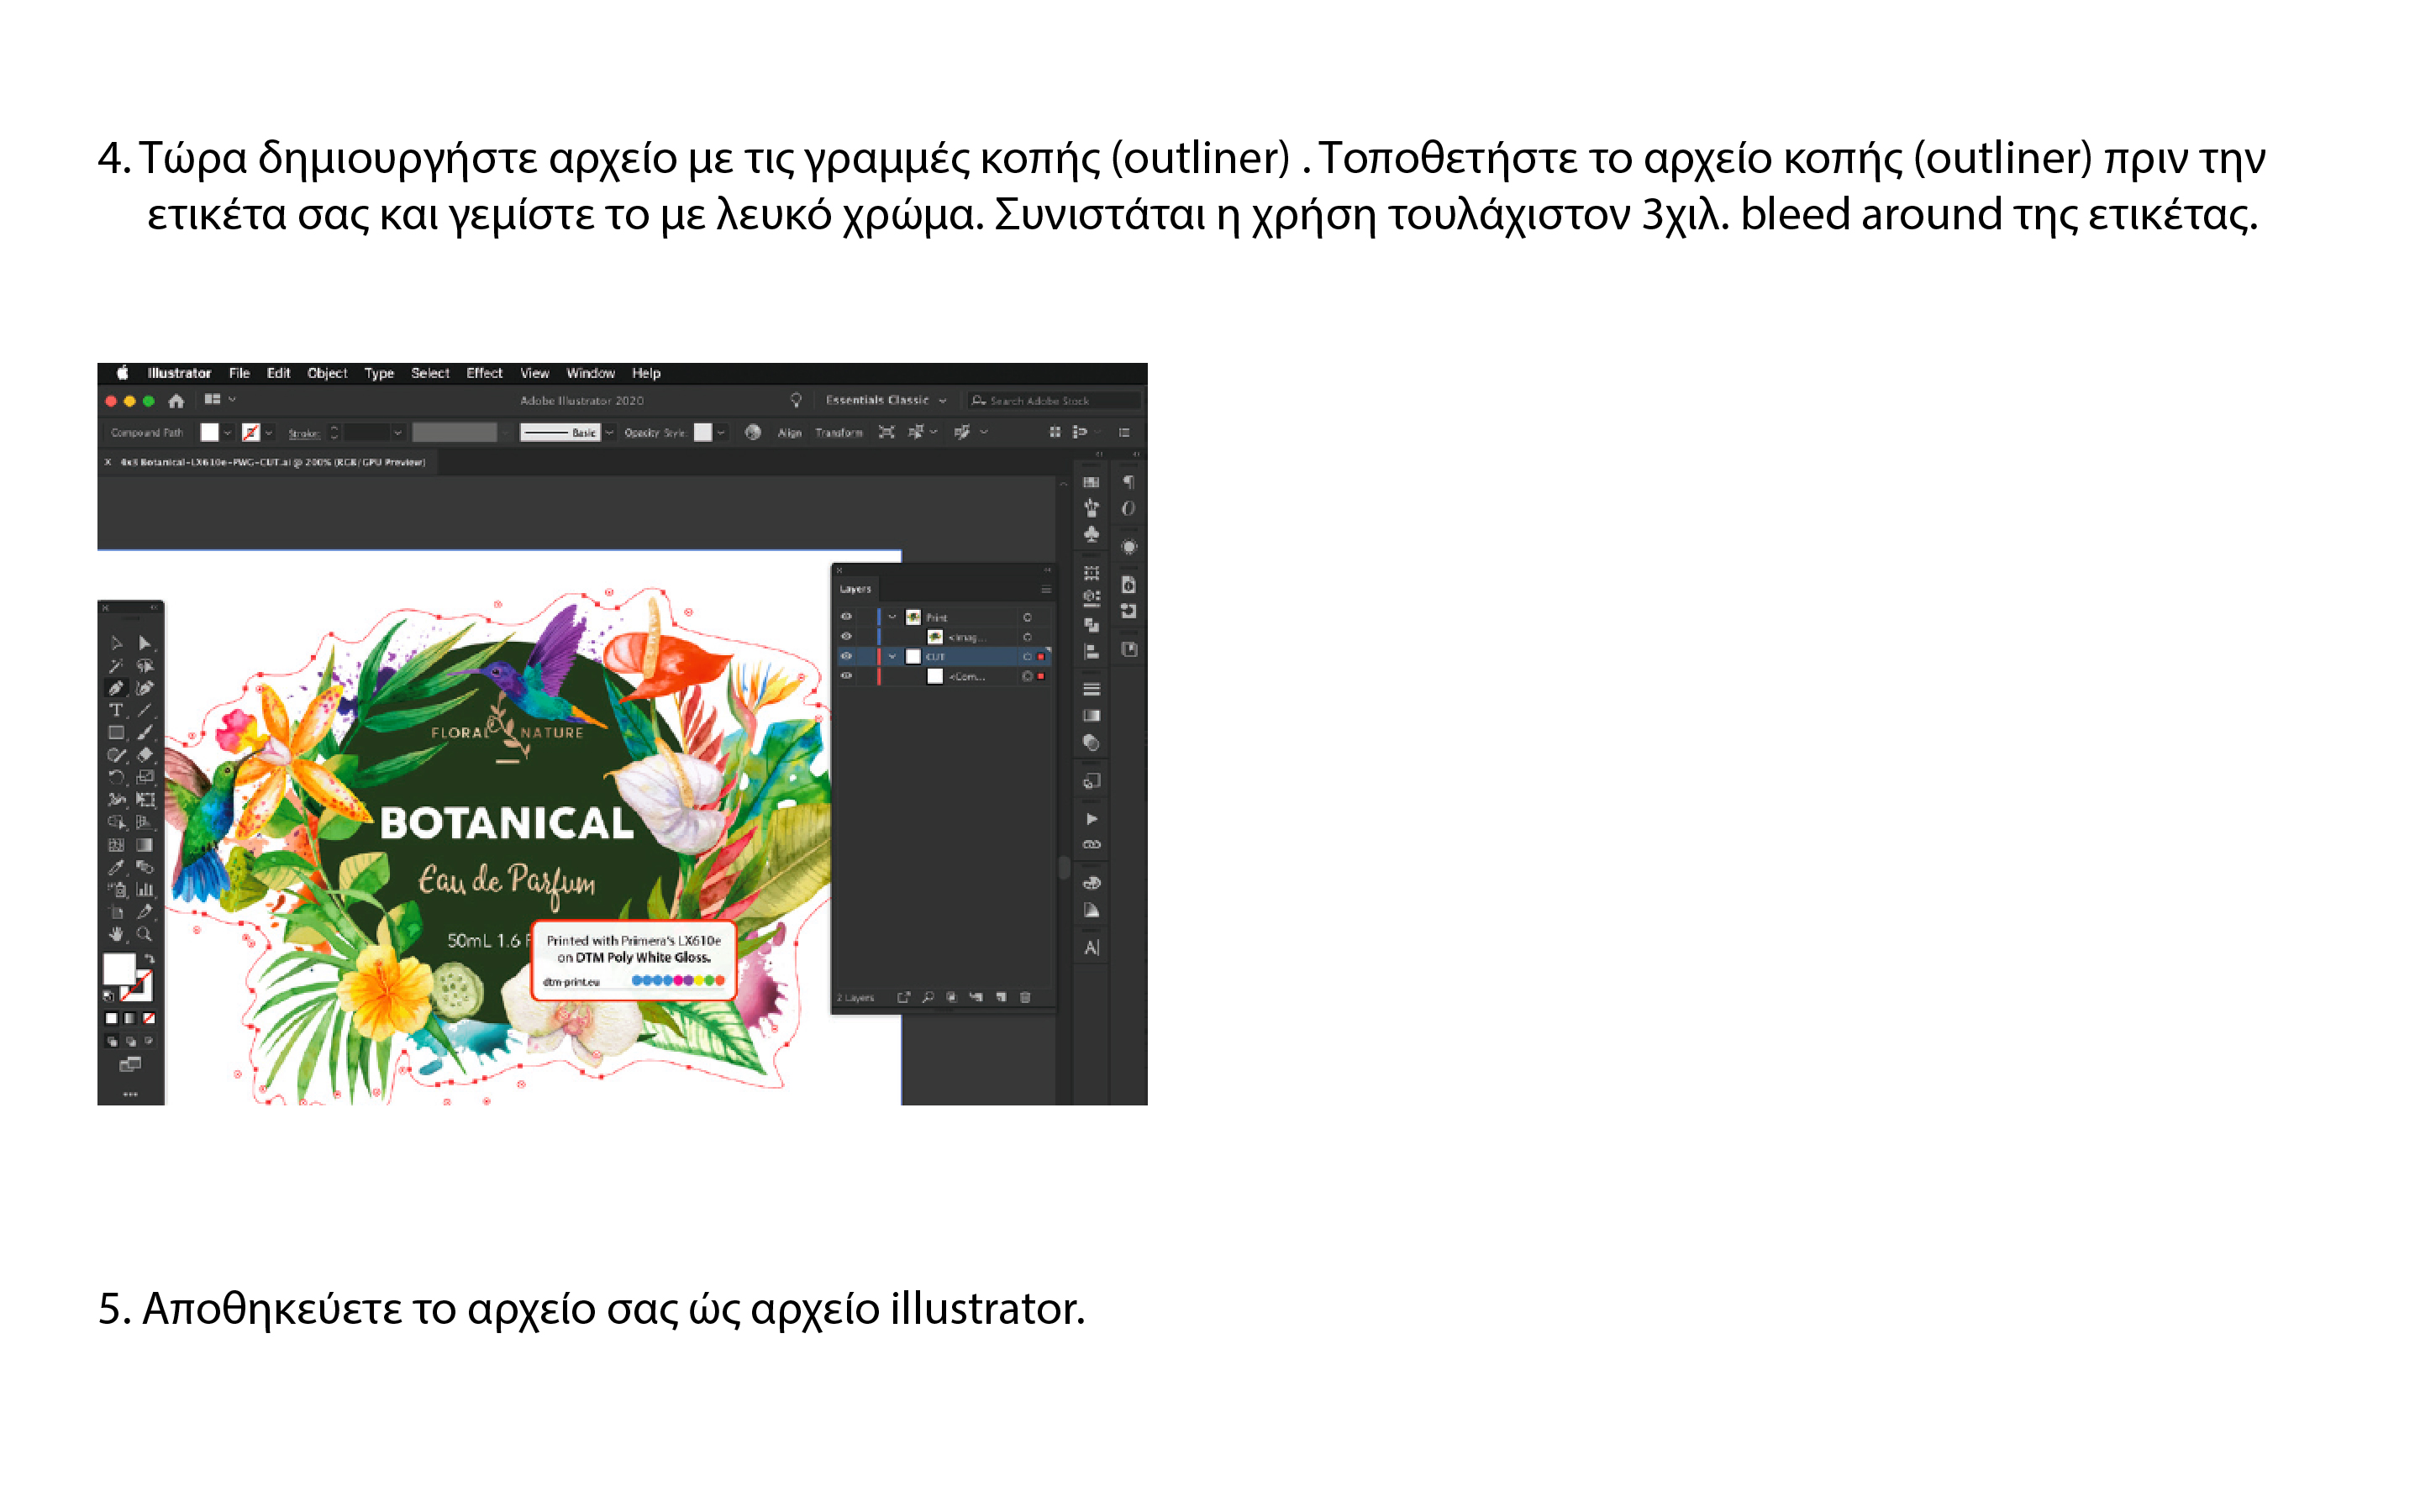Select the Pen tool

[116, 688]
